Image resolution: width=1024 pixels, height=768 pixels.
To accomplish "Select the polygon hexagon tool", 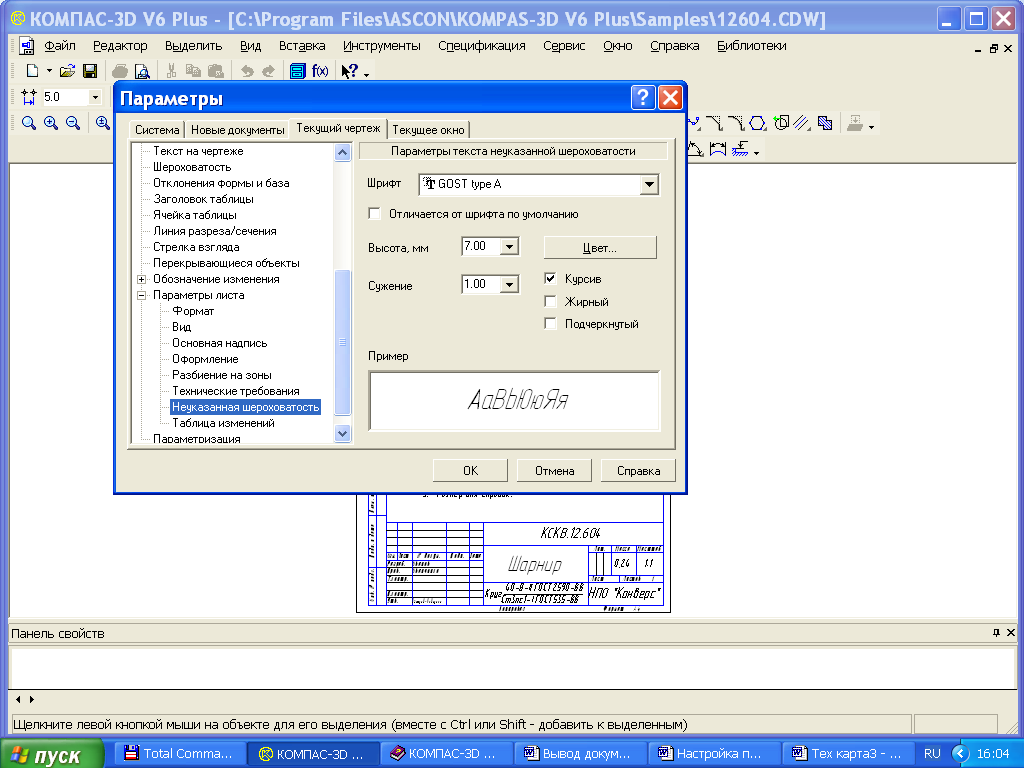I will 758,123.
